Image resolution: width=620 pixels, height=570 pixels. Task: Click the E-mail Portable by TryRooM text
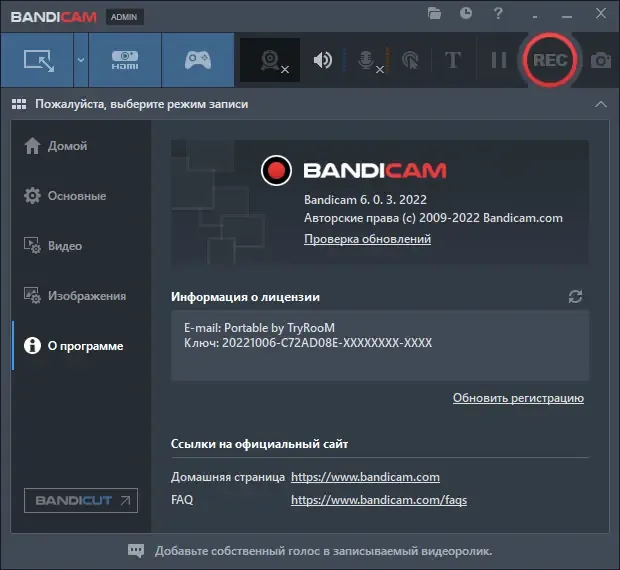(x=259, y=328)
